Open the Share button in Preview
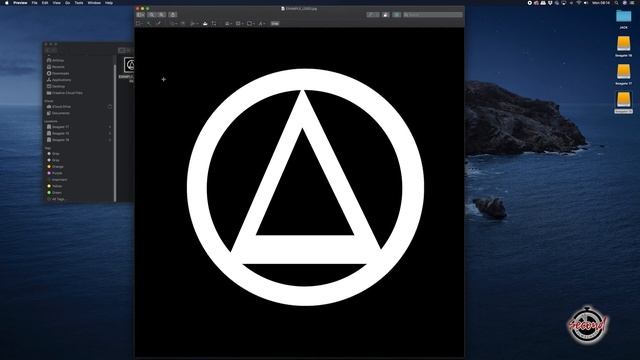 tap(173, 15)
